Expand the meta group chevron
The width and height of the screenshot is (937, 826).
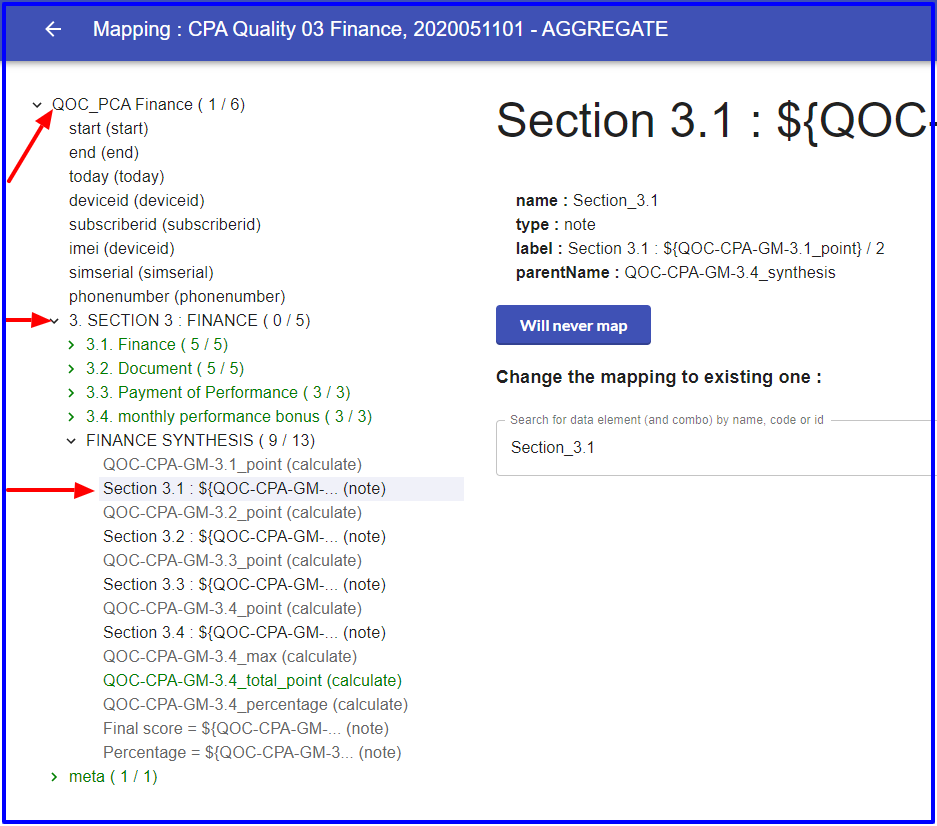click(54, 777)
